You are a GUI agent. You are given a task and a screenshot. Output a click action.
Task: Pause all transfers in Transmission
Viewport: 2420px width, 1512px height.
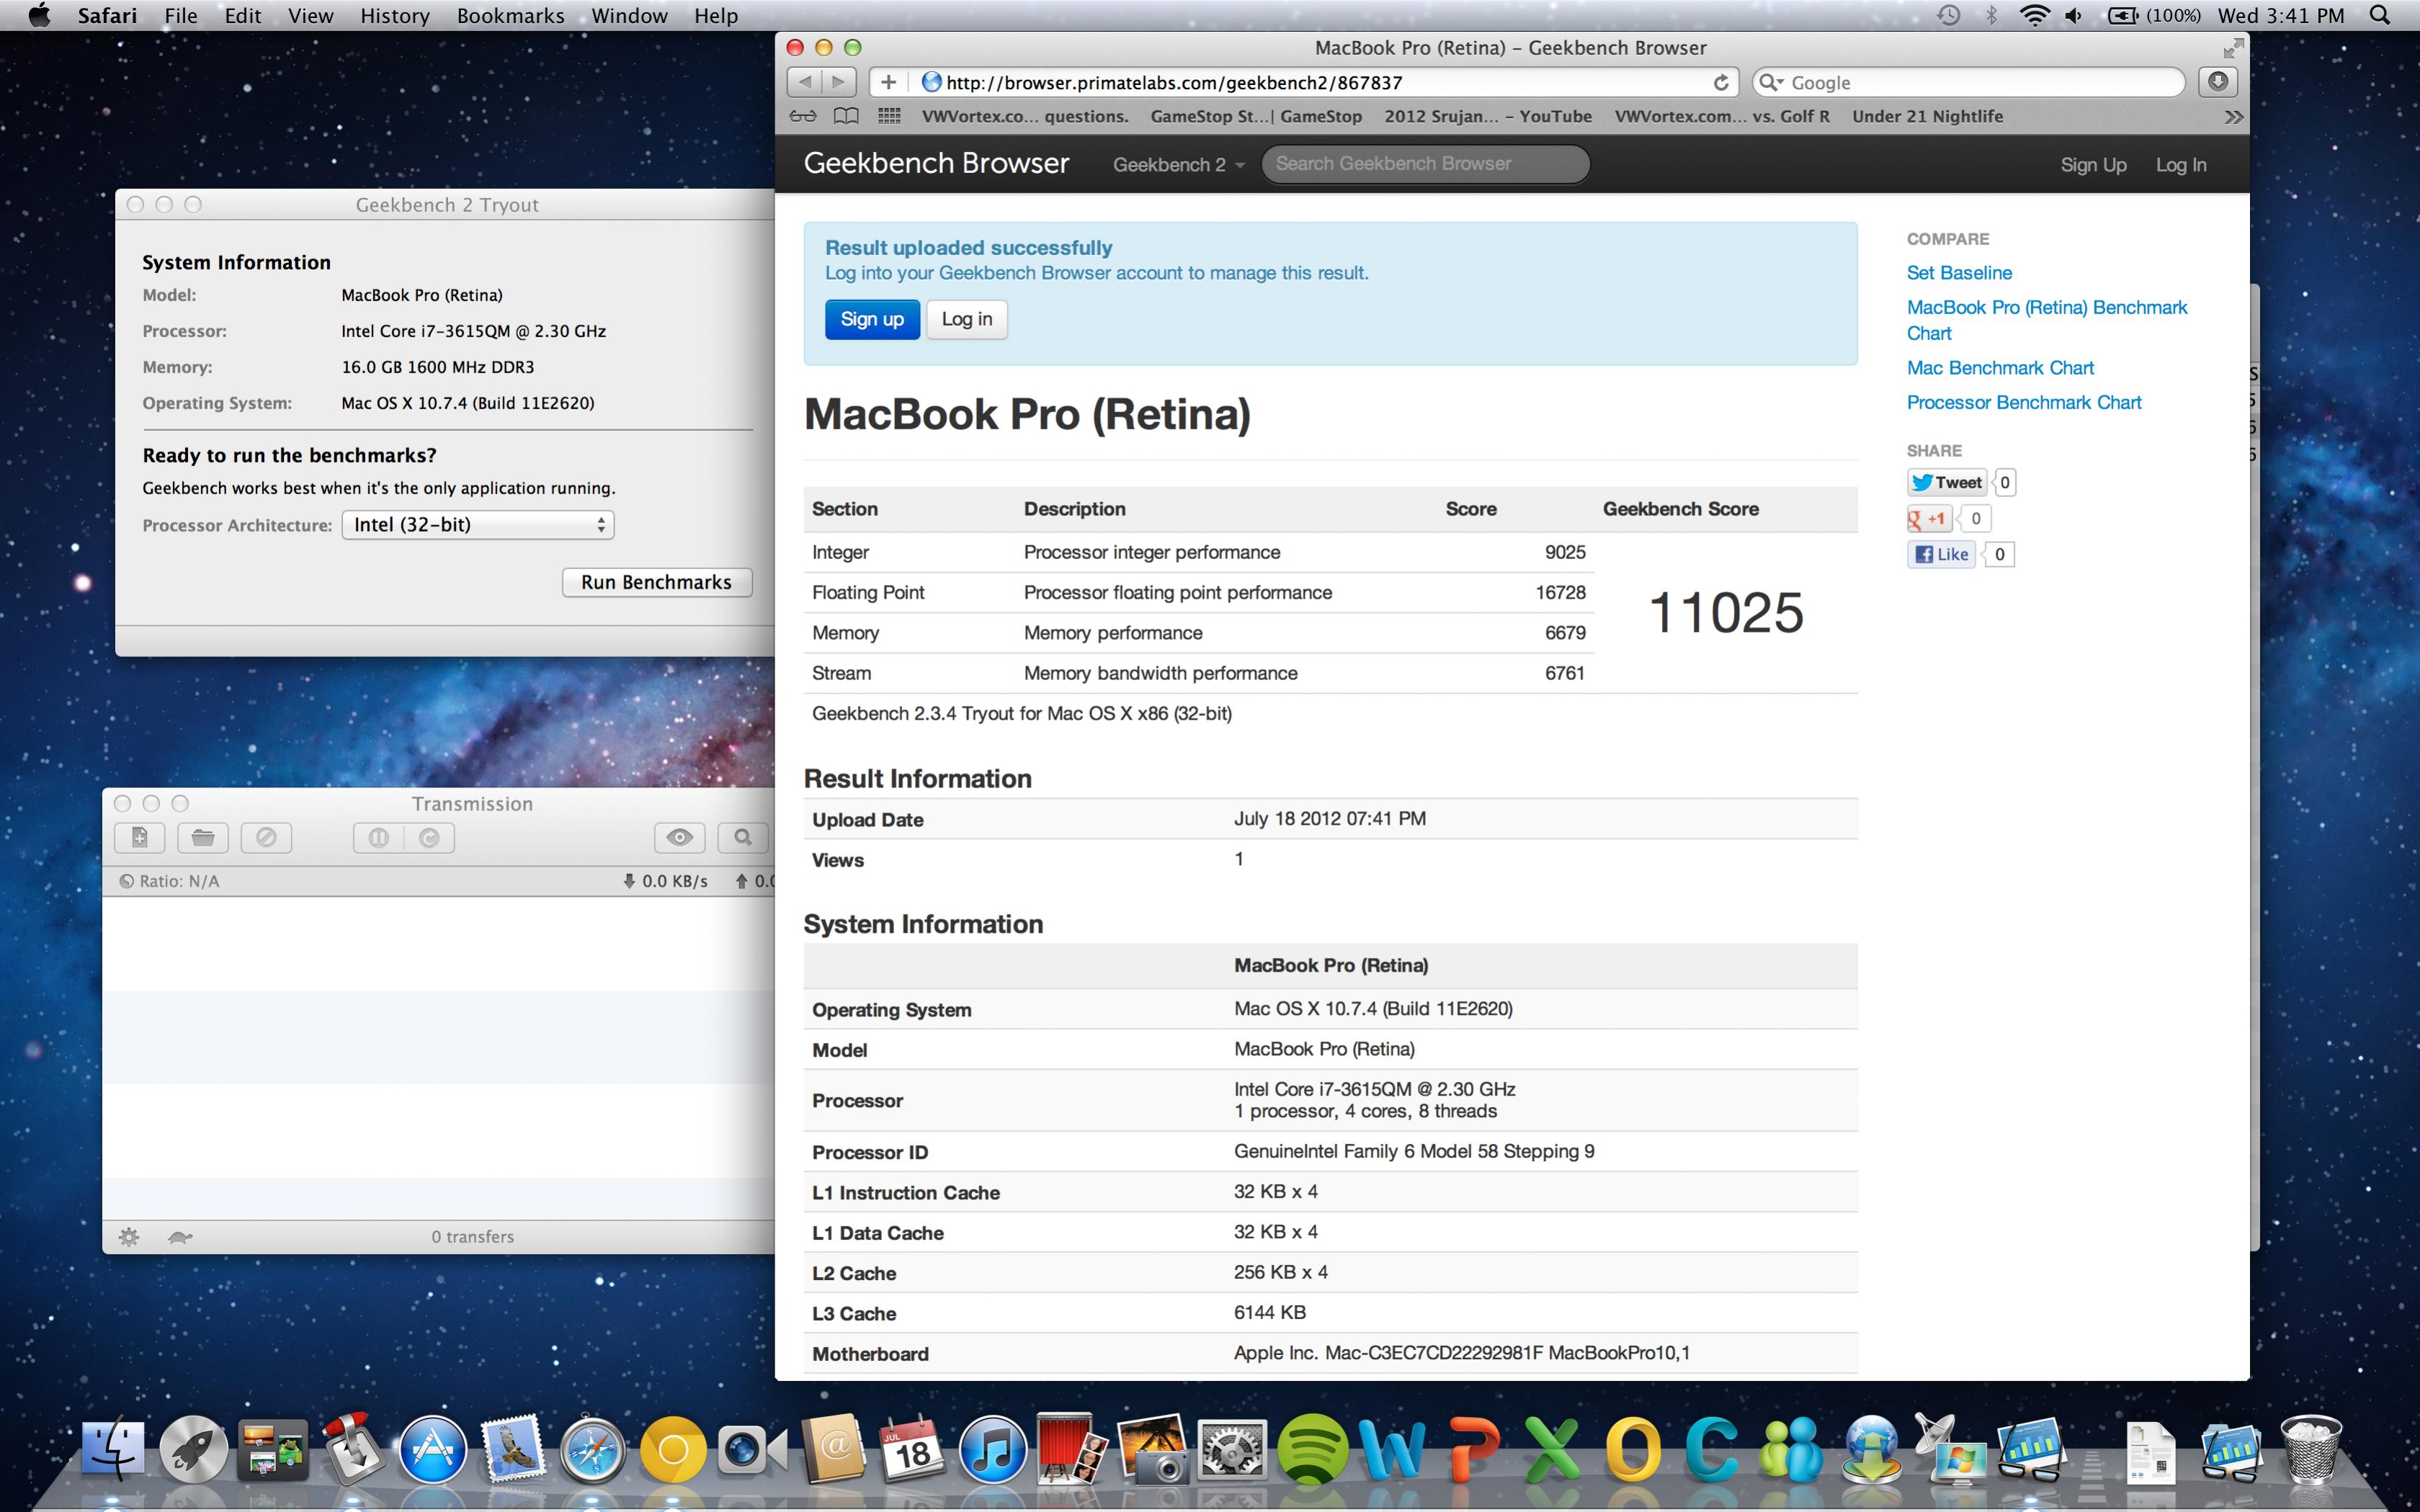tap(379, 837)
